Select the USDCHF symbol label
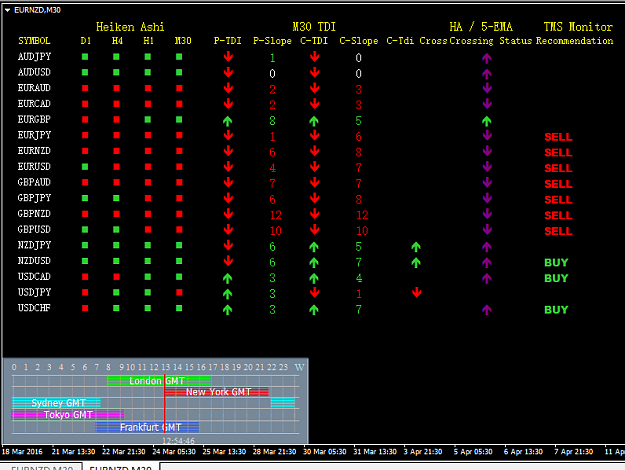 34,308
